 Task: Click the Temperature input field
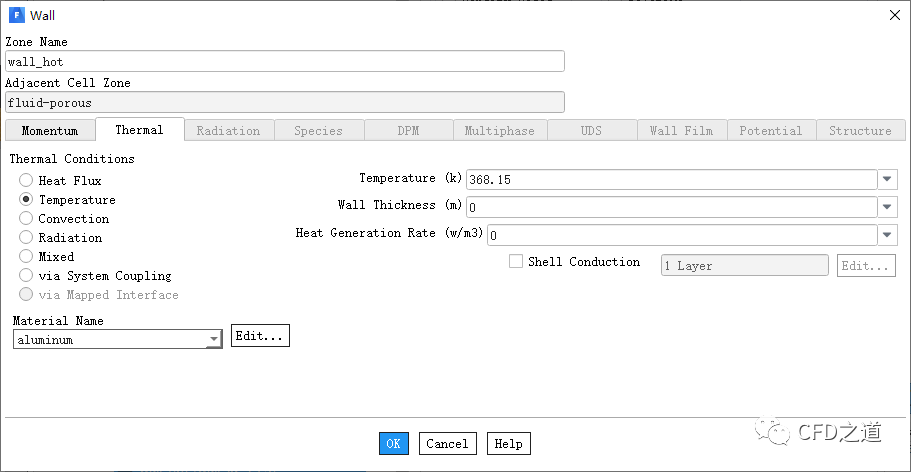point(670,180)
